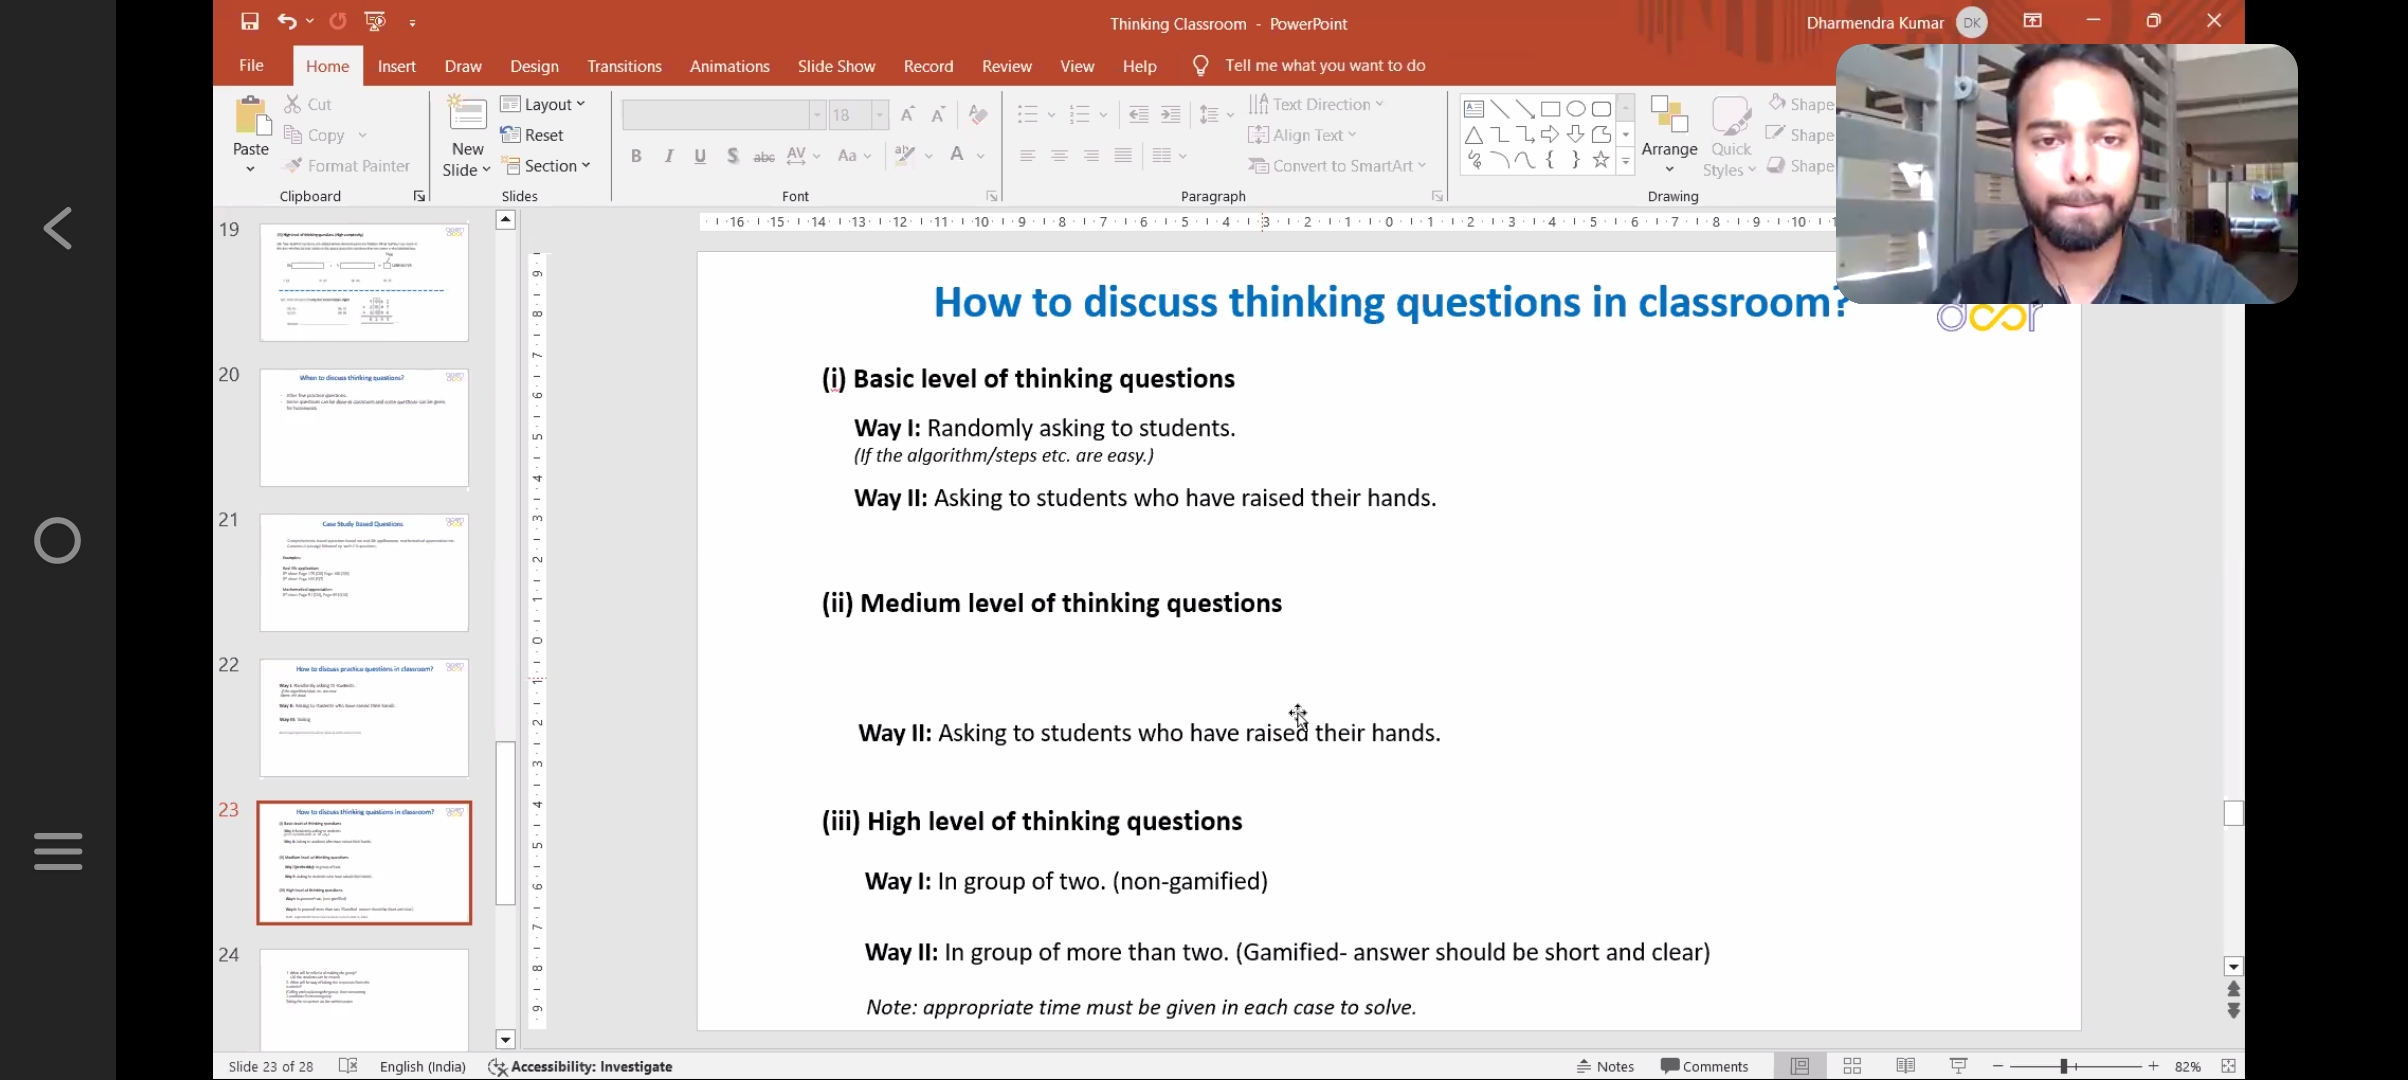This screenshot has width=2408, height=1080.
Task: Open Convert to SmartArt dropdown
Action: 1337,166
